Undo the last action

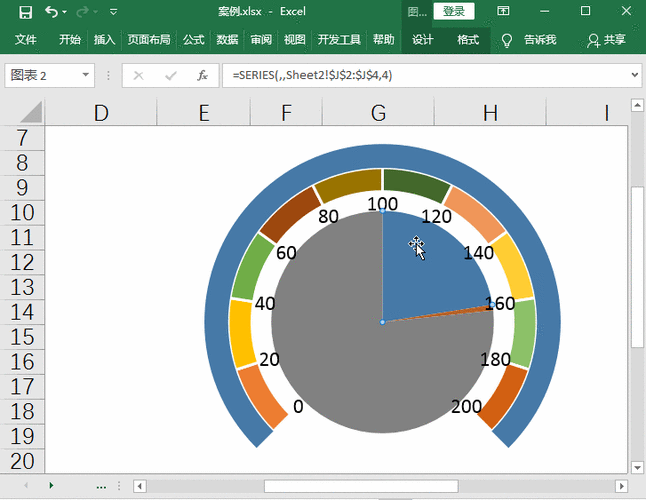pyautogui.click(x=51, y=12)
